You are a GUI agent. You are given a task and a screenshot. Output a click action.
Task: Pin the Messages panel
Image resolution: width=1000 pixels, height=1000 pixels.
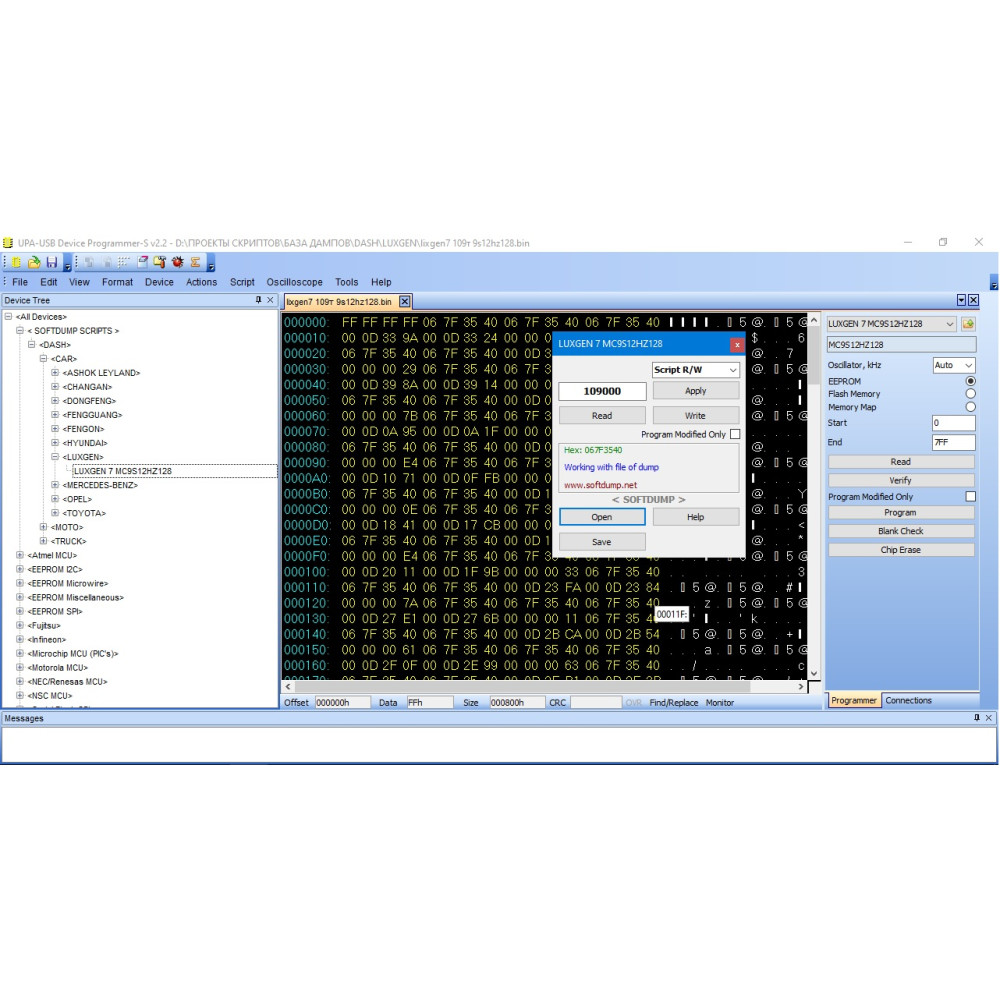(x=976, y=717)
